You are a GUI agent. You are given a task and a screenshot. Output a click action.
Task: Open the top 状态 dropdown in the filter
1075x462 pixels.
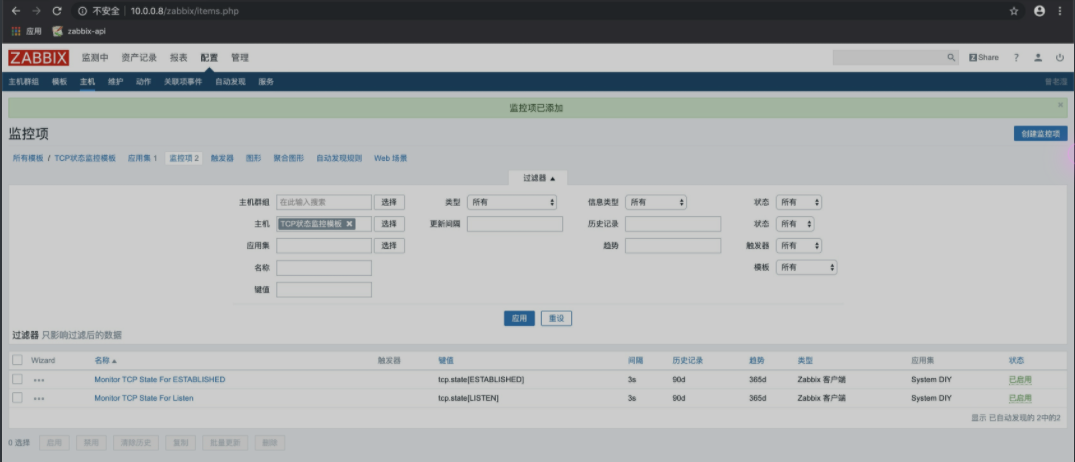(799, 202)
